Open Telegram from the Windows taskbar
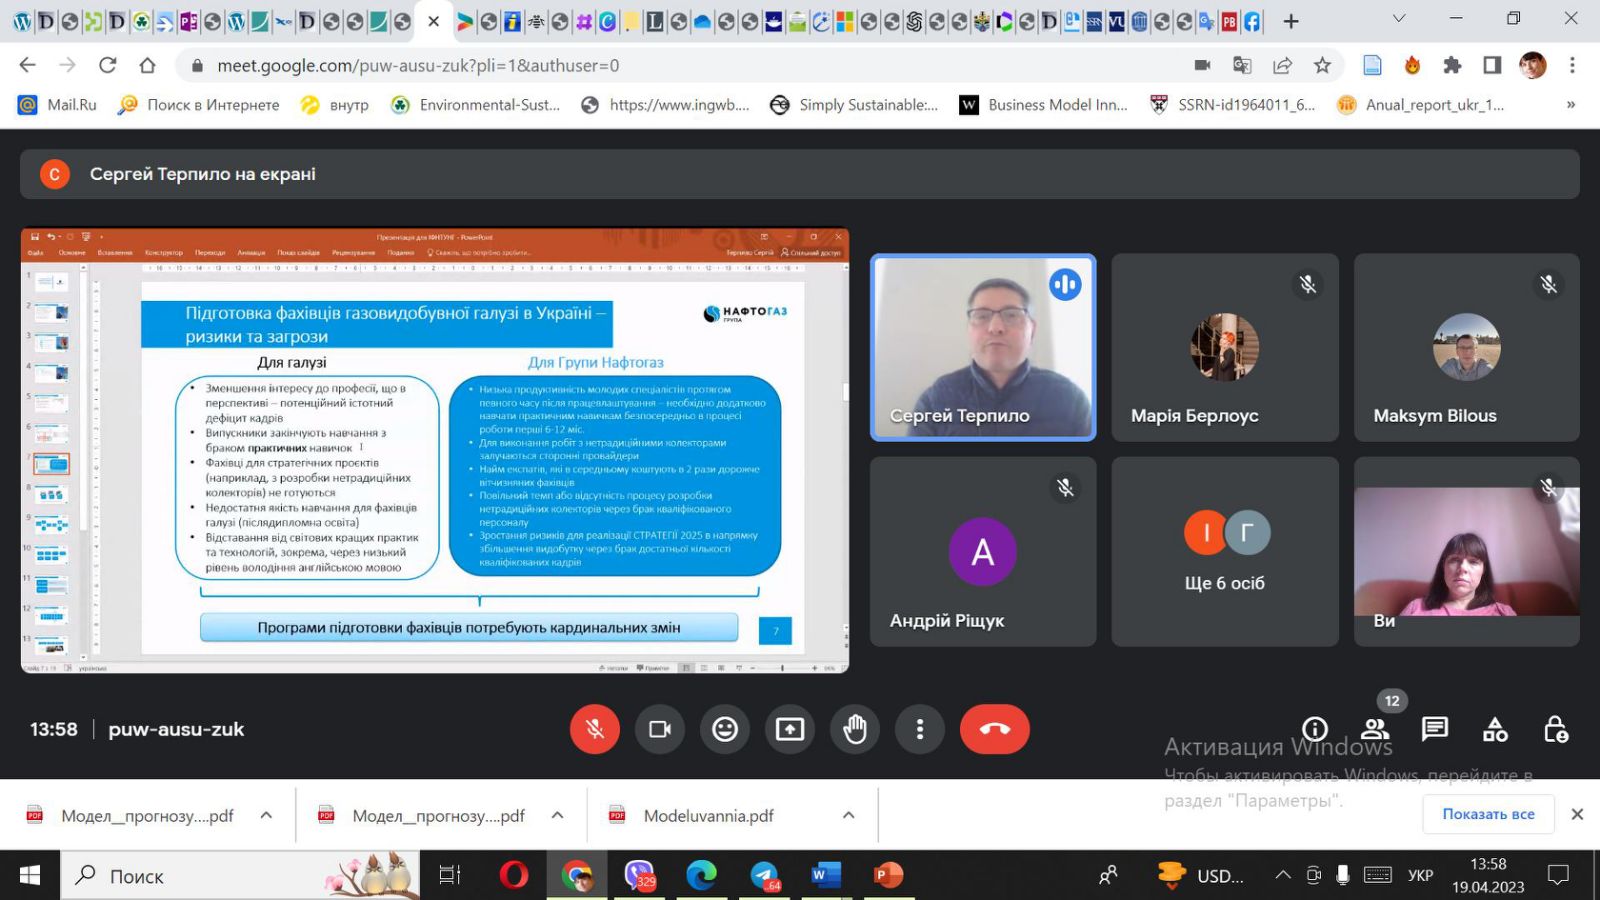 765,875
